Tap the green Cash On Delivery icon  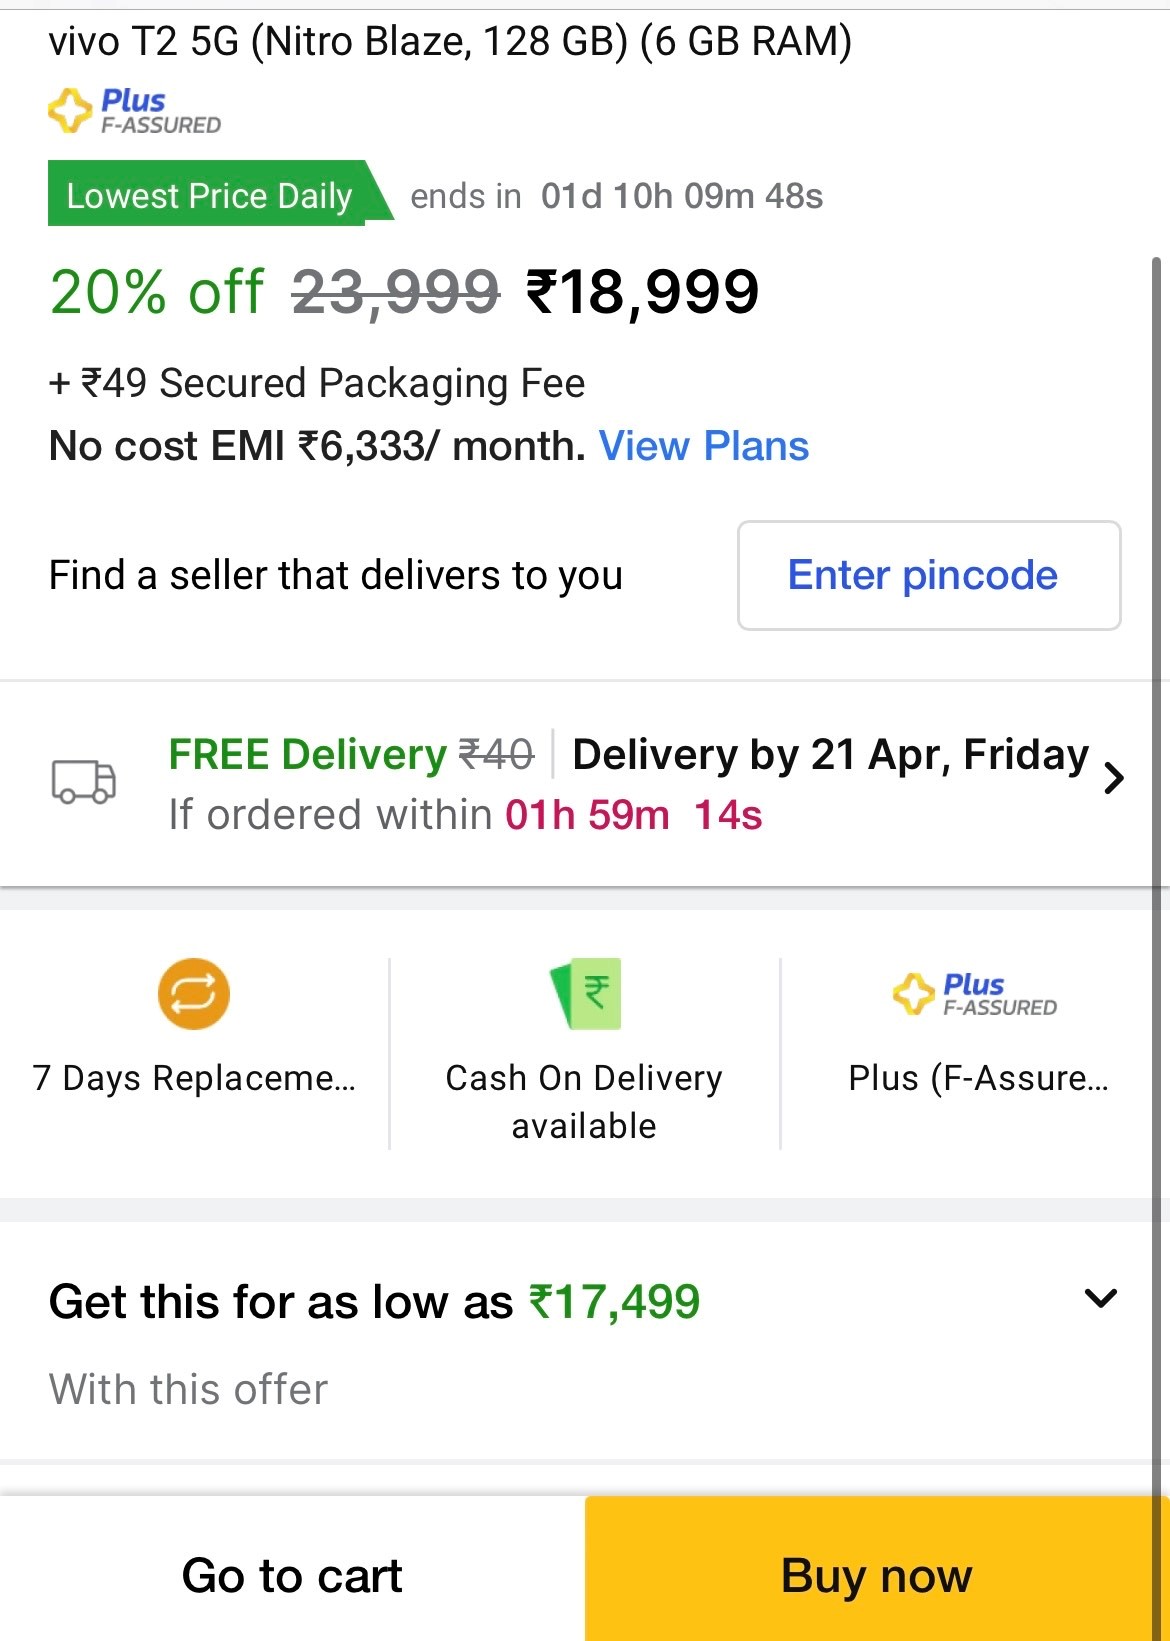coord(587,993)
